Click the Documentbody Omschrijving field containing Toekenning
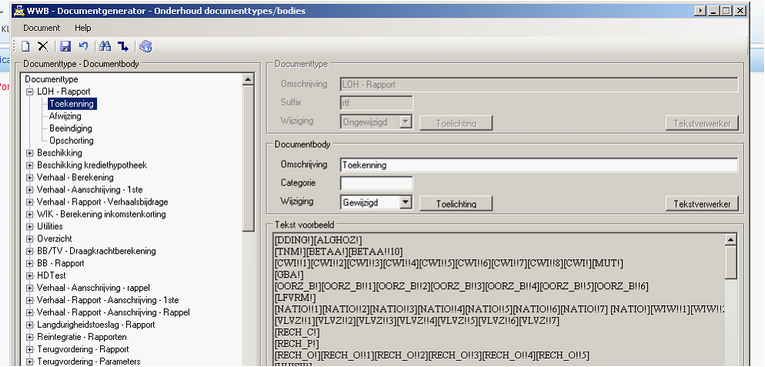The height and width of the screenshot is (367, 765). point(539,165)
